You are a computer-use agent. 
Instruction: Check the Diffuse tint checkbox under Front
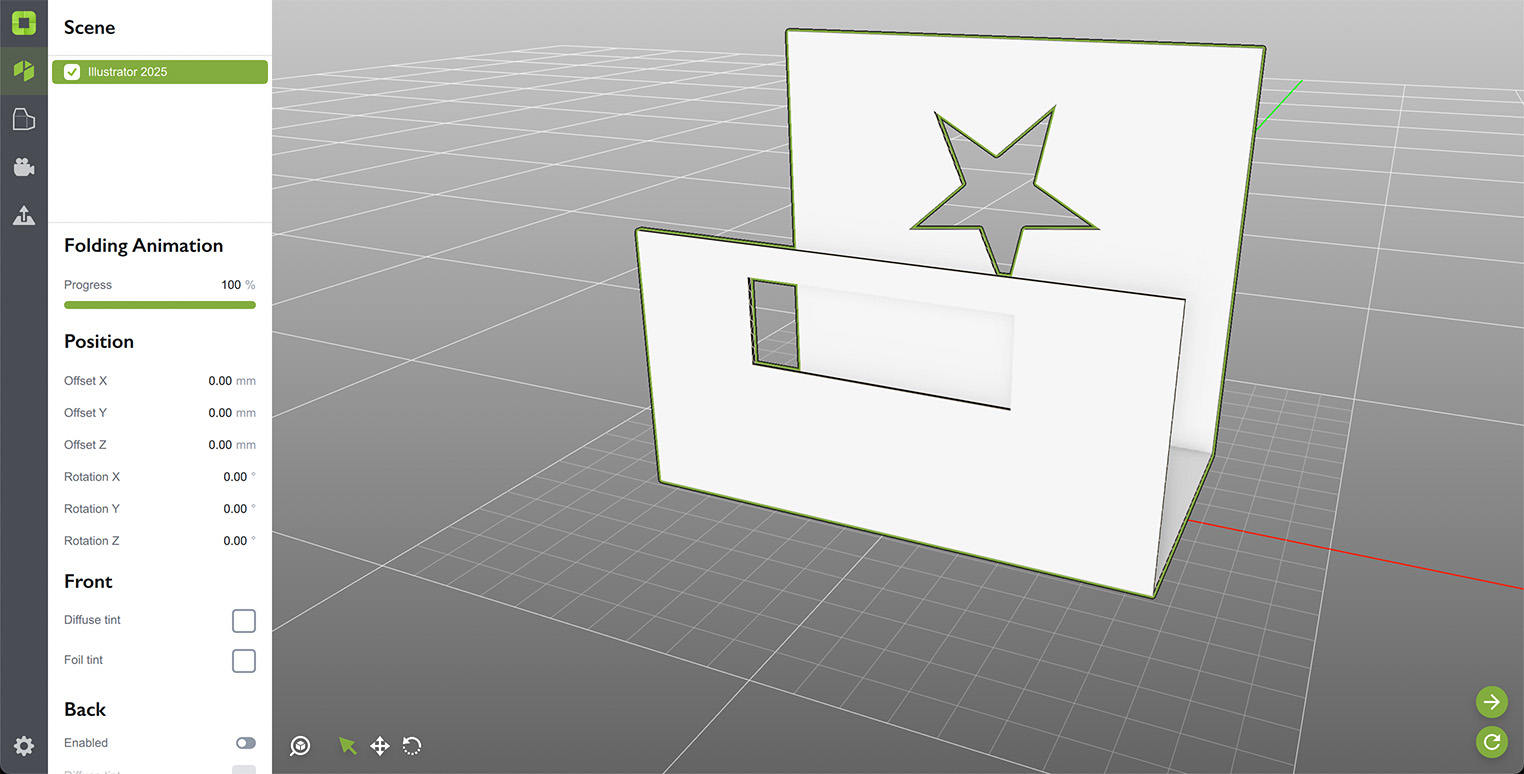tap(244, 620)
